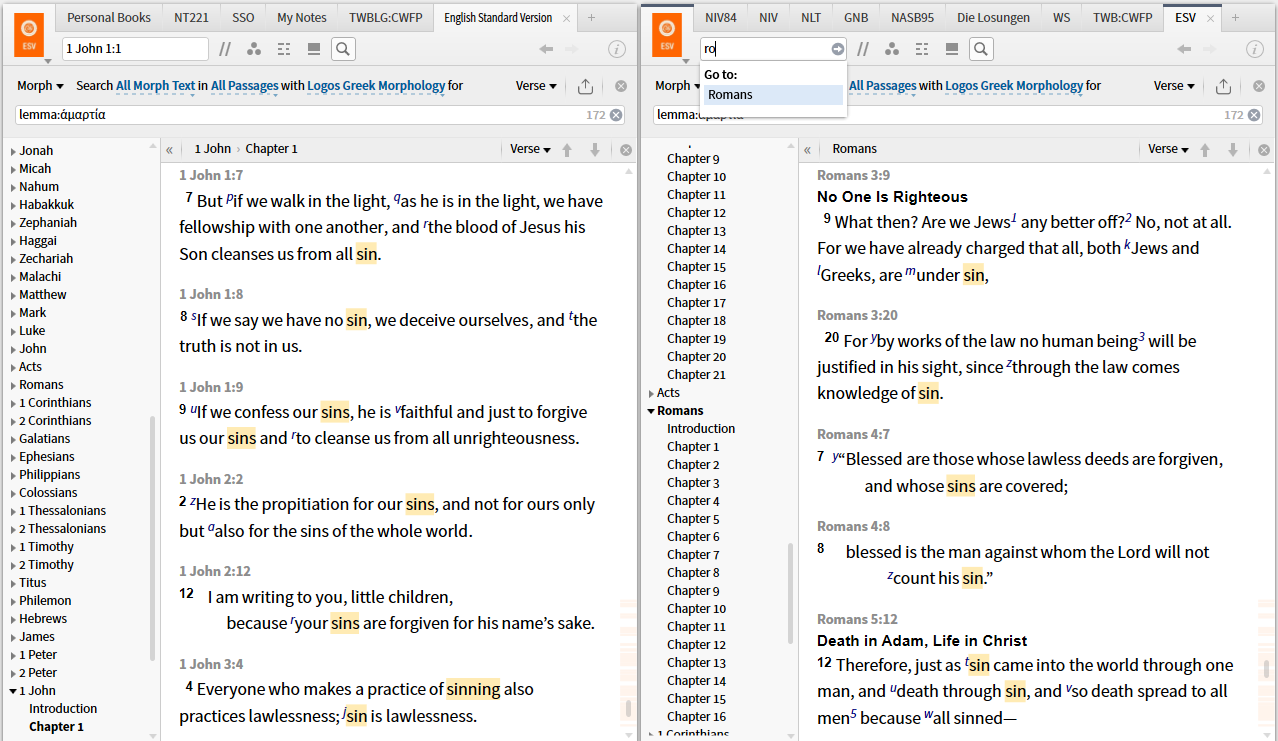Click Logos Greek Morphology link in right panel
1278x741 pixels.
click(1014, 86)
